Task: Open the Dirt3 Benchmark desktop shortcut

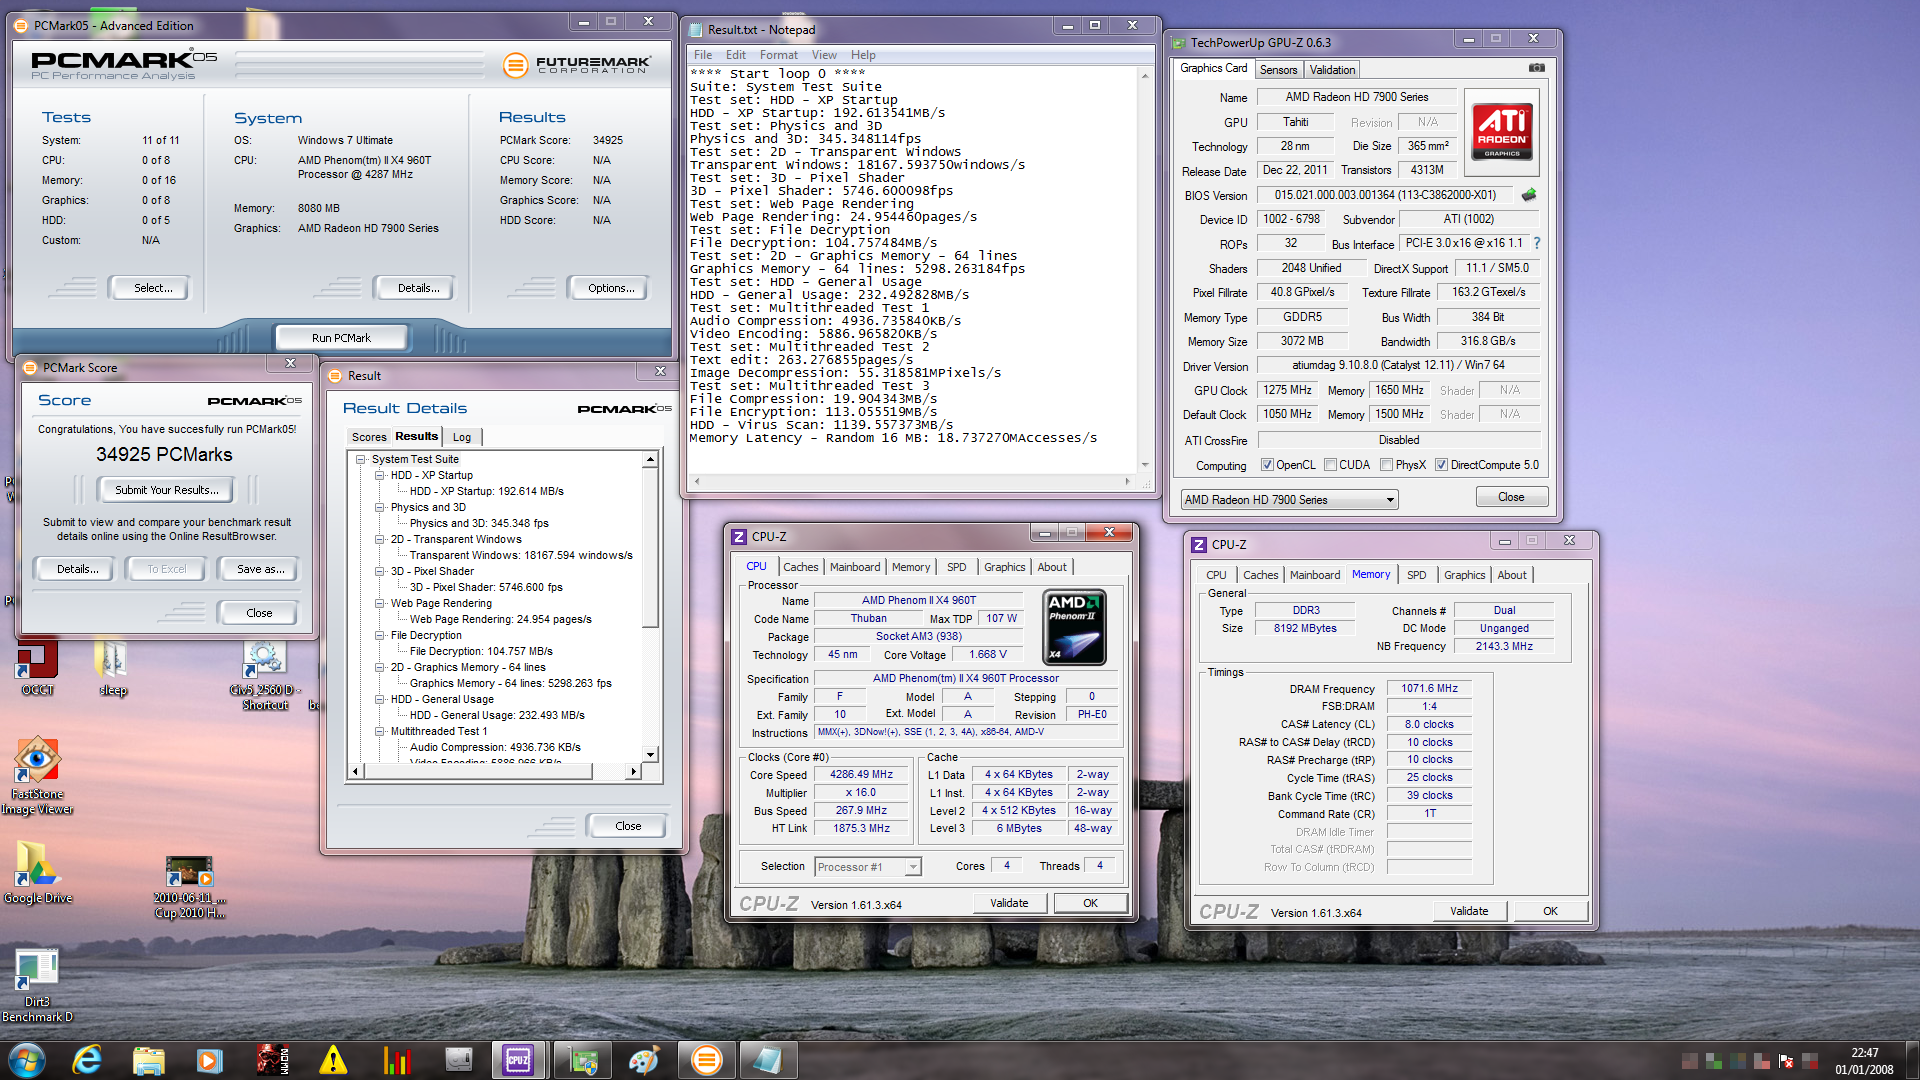Action: [37, 985]
